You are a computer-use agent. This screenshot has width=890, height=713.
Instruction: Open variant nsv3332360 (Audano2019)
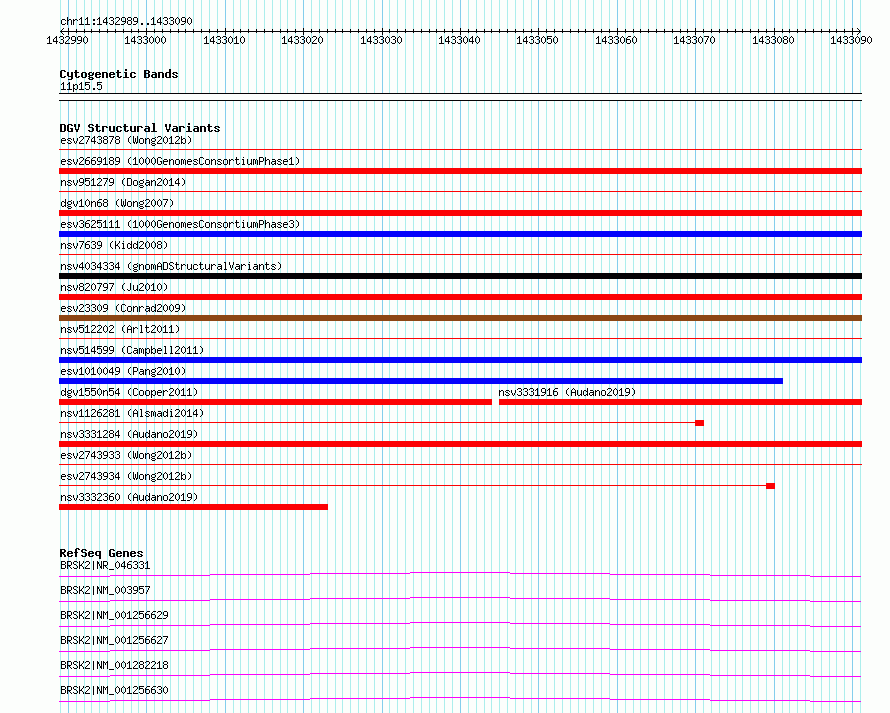129,497
